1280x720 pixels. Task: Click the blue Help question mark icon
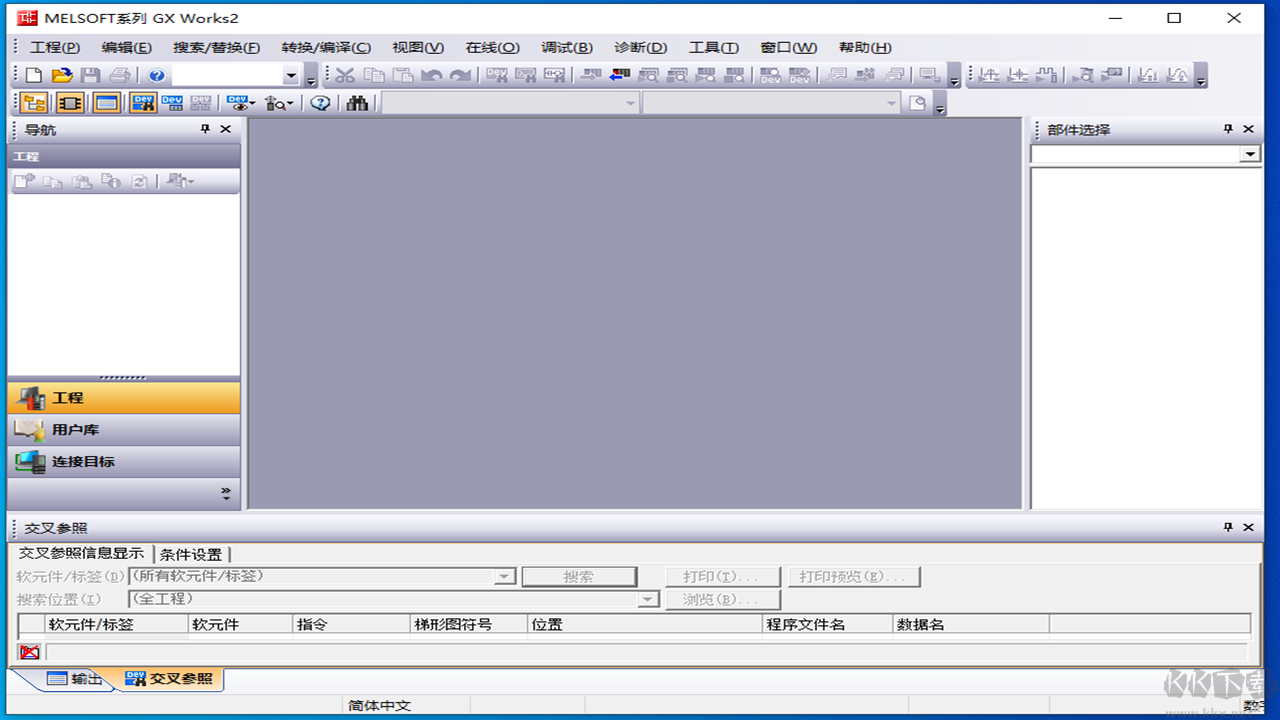point(156,74)
